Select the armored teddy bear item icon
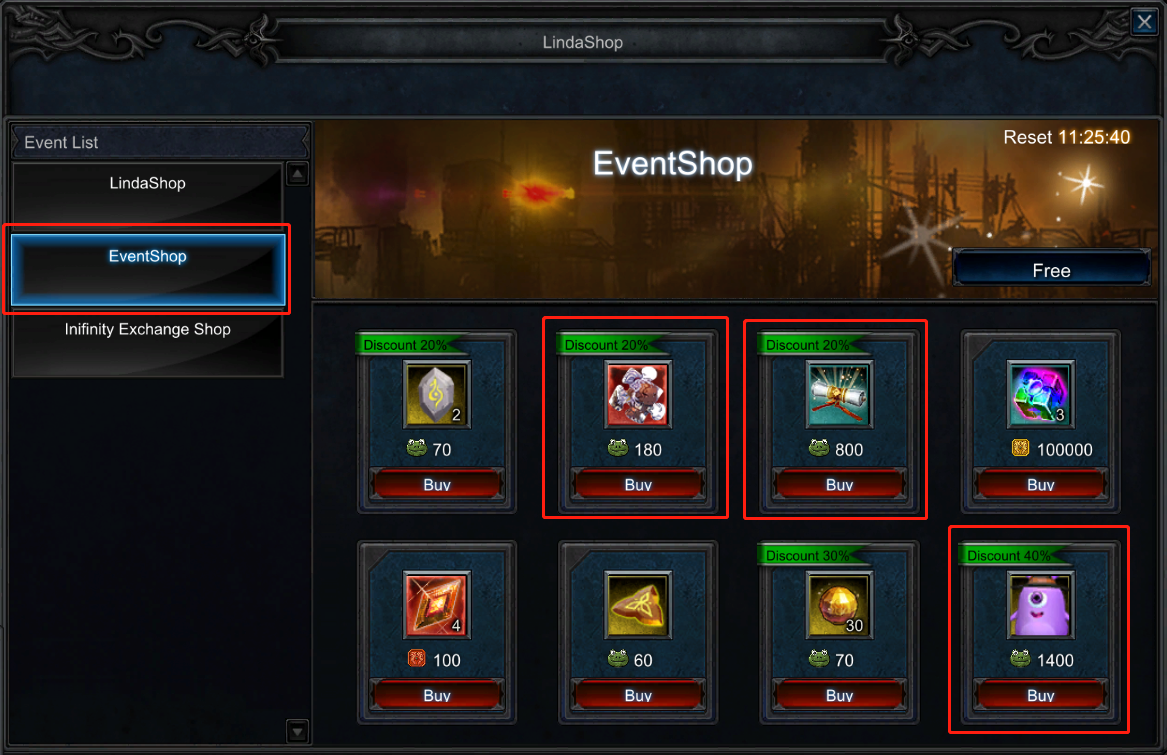1167x755 pixels. tap(638, 394)
